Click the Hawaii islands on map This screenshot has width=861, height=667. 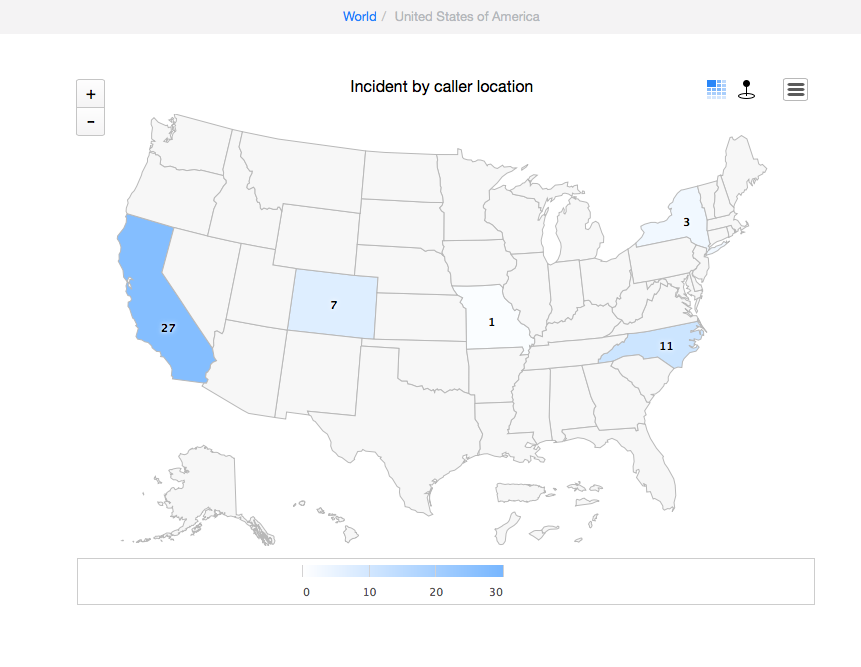click(335, 520)
